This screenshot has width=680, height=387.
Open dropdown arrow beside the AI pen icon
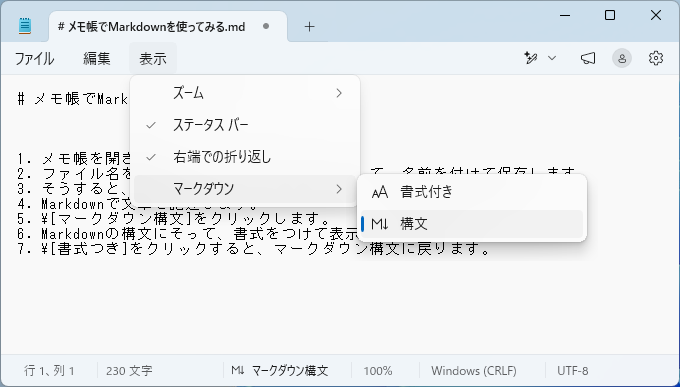pos(552,58)
